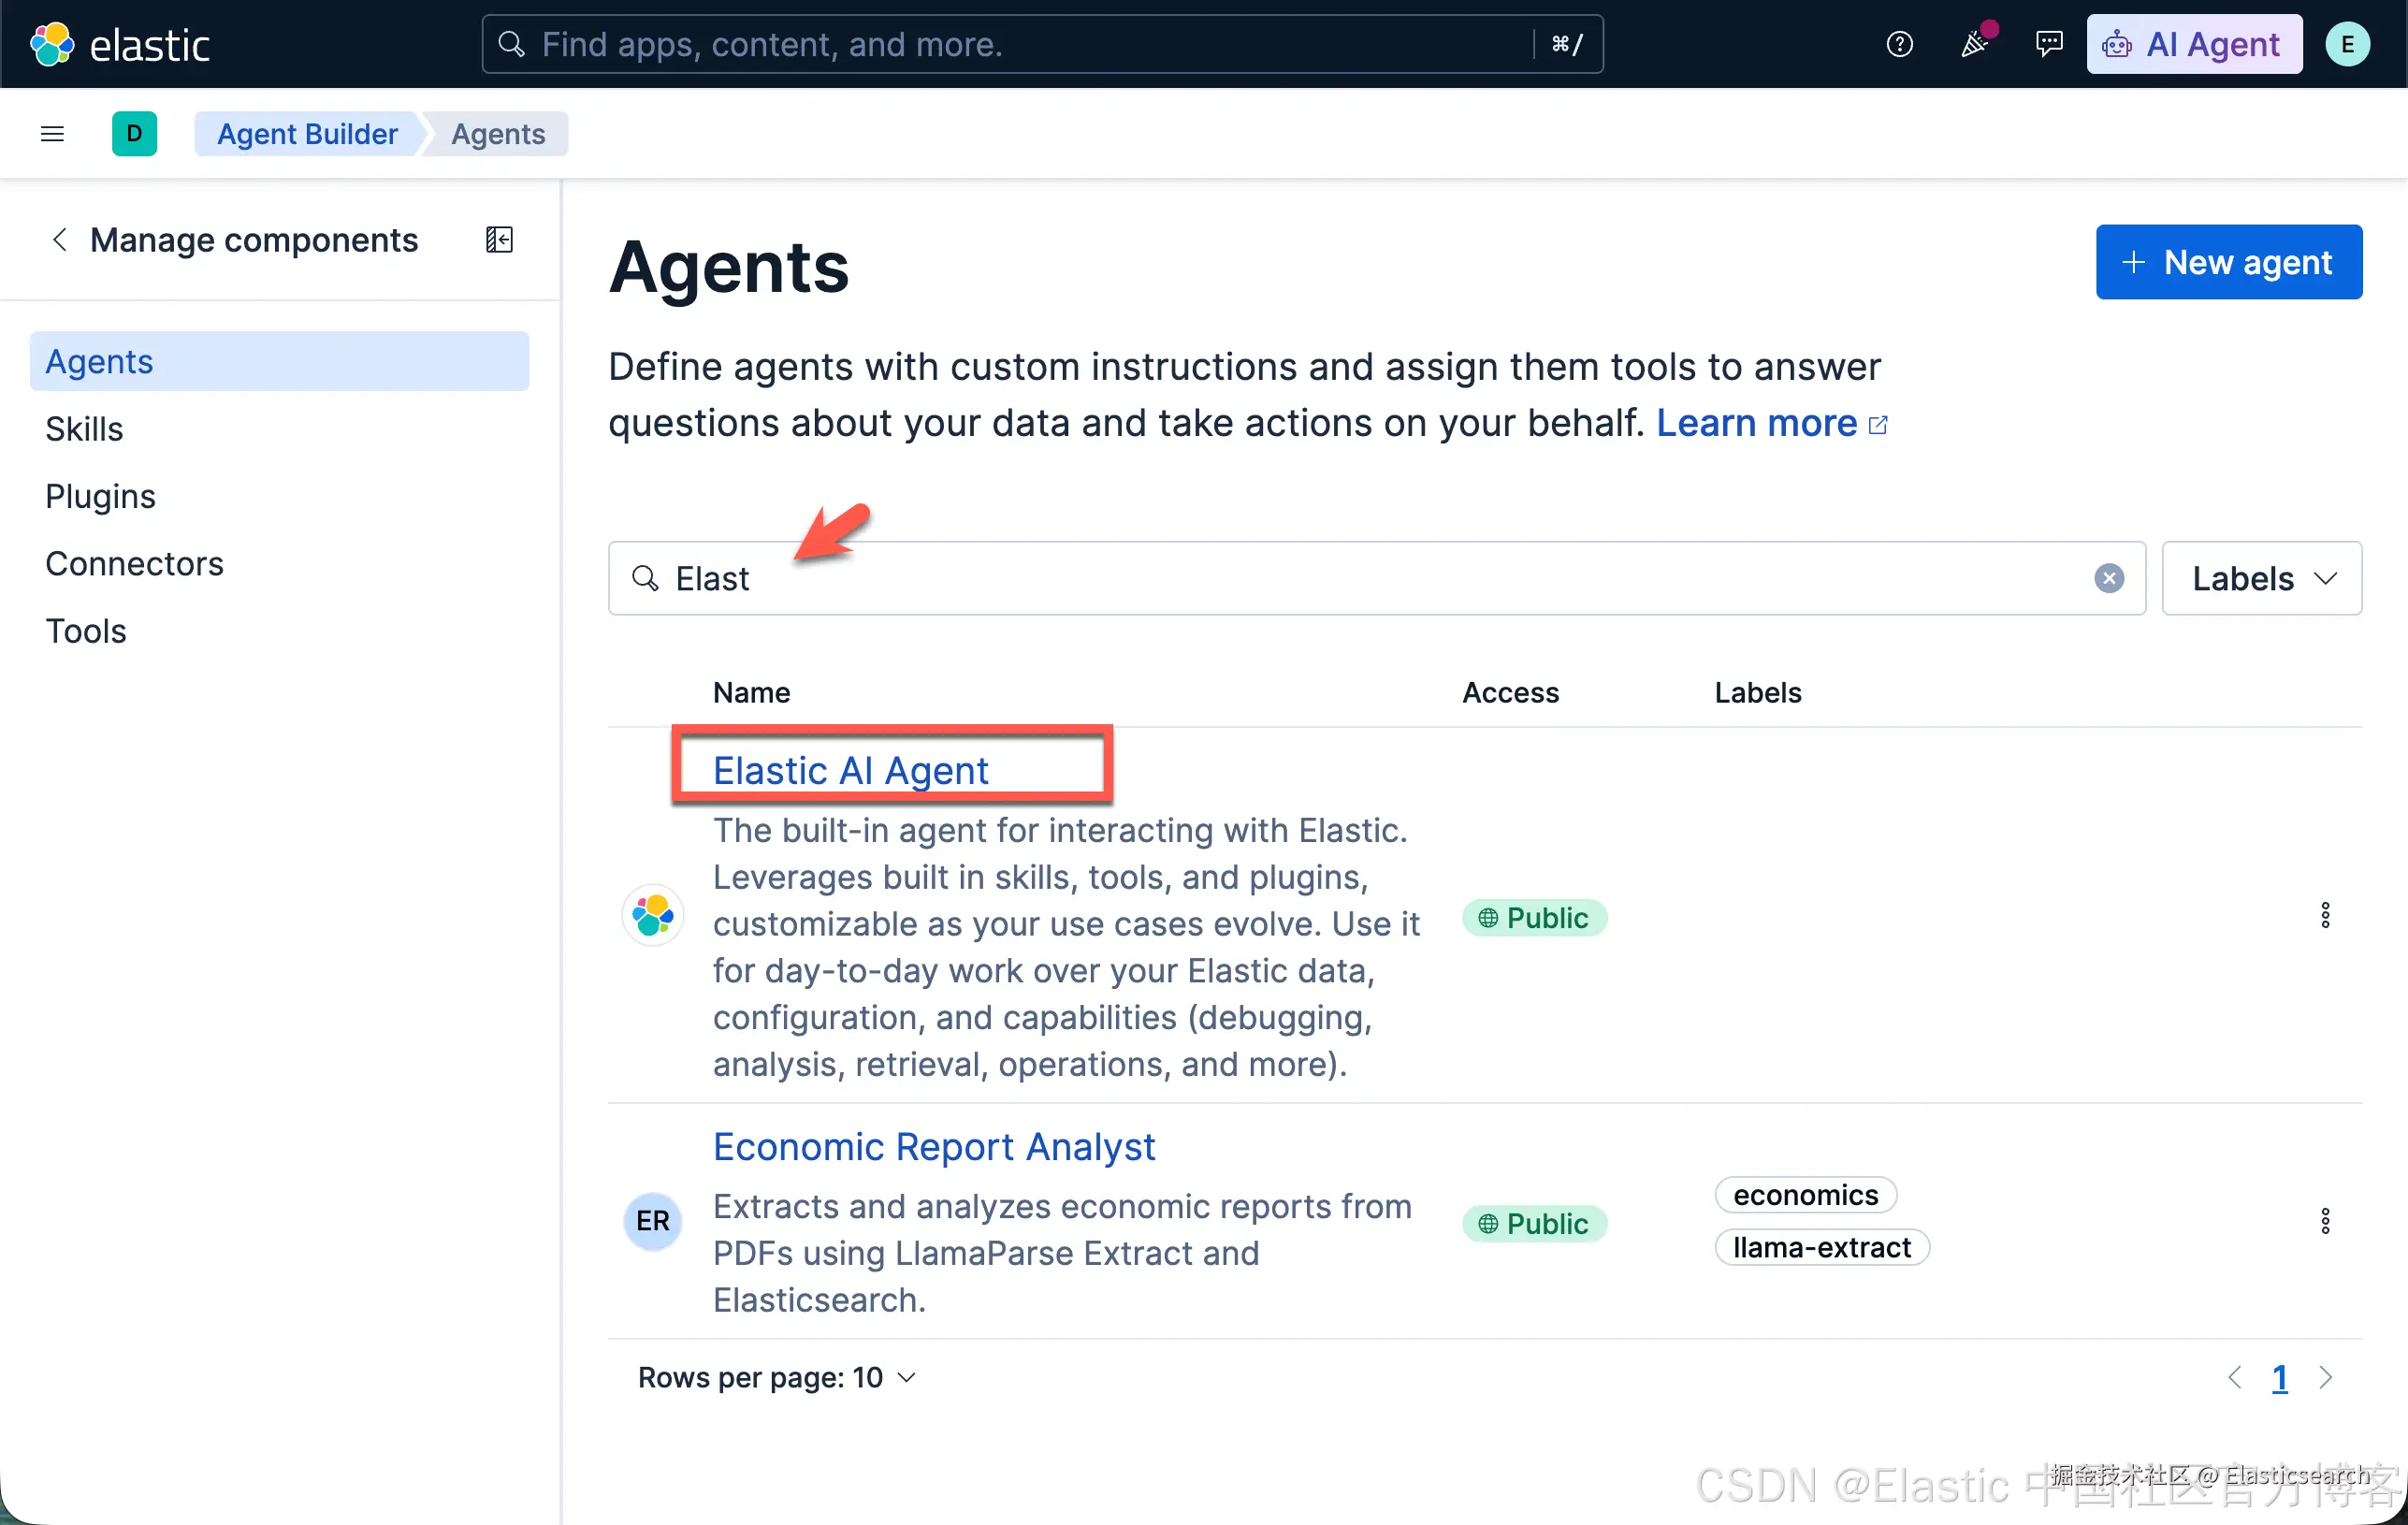This screenshot has width=2408, height=1525.
Task: Select Skills in the sidebar
Action: [x=84, y=428]
